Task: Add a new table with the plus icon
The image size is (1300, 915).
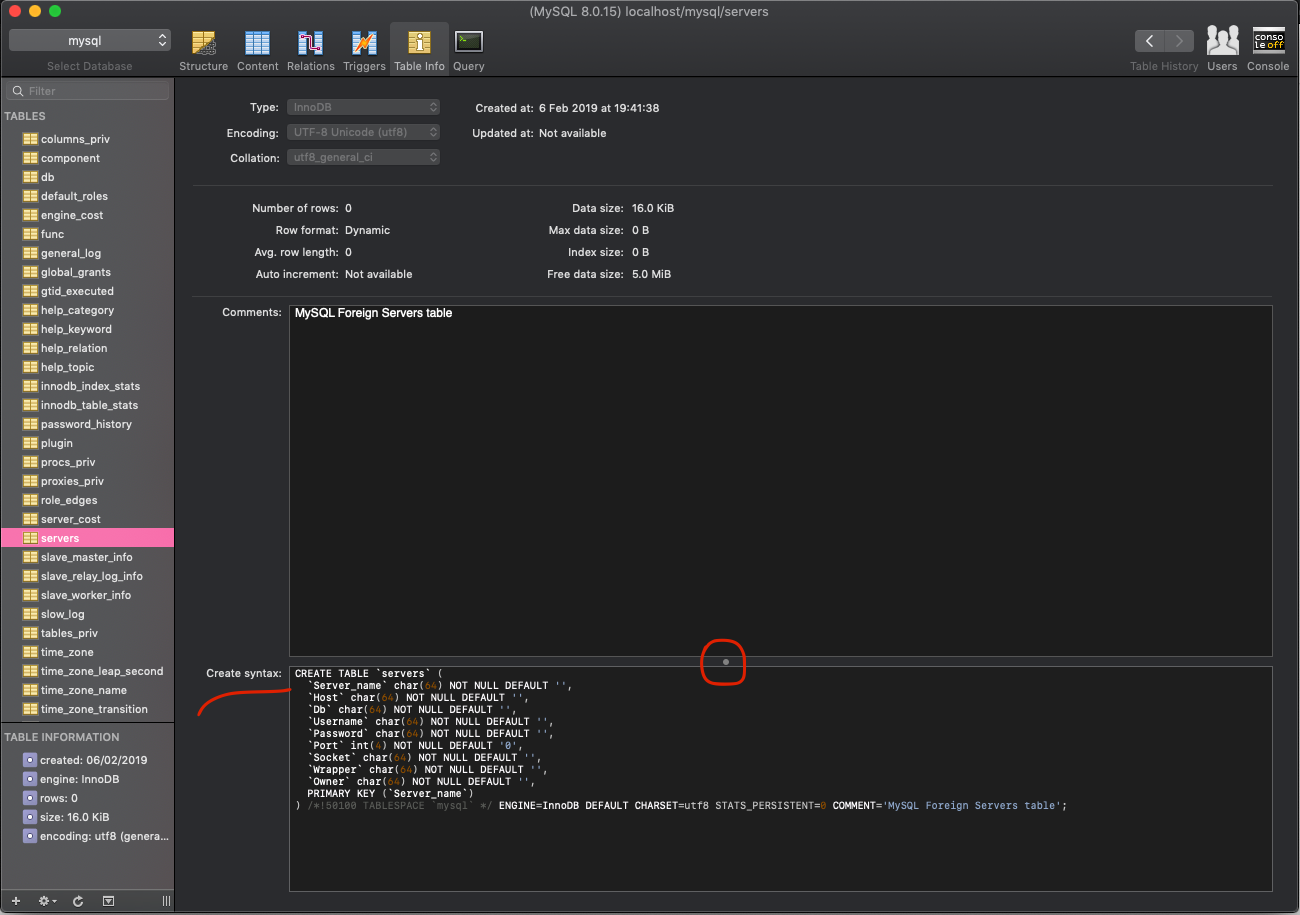Action: pos(15,901)
